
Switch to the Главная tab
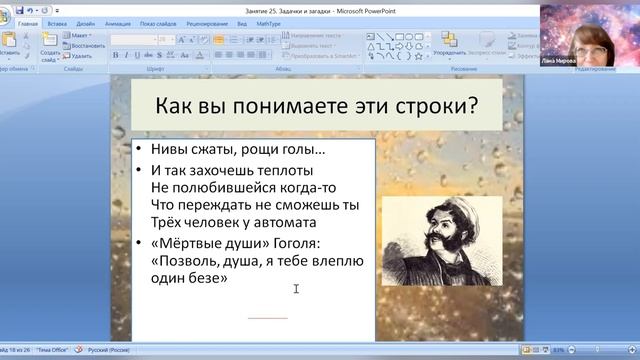point(28,24)
